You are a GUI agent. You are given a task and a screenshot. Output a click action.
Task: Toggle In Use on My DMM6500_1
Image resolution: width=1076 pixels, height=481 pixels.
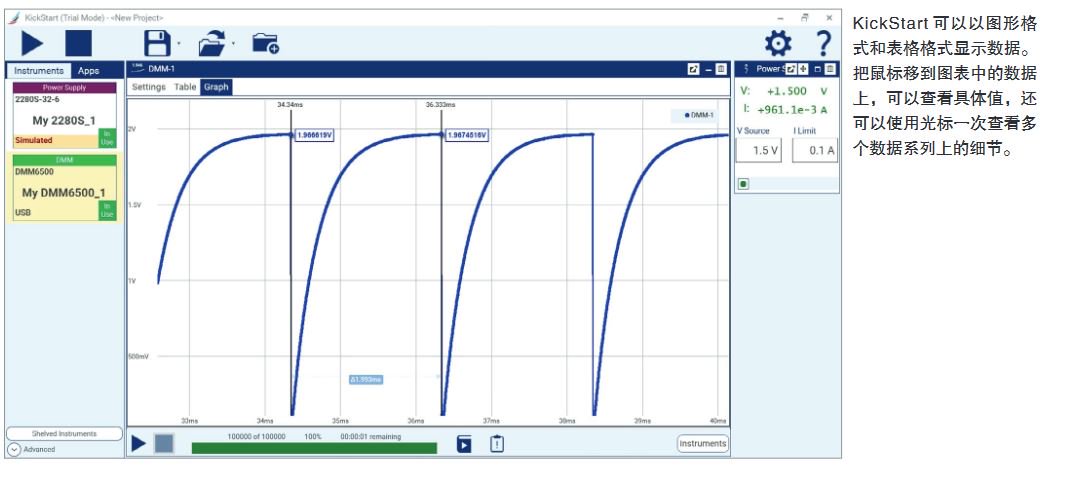point(108,210)
